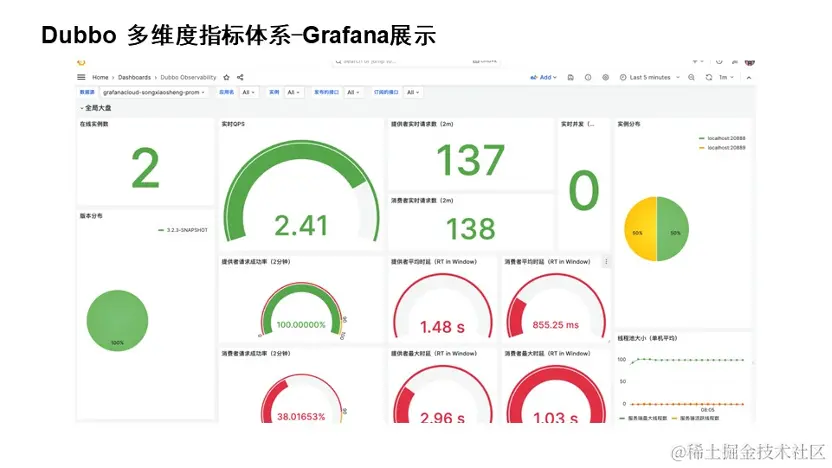832x468 pixels.
Task: Toggle 3.2.3-SNAPSHOT legend entry
Action: [183, 230]
